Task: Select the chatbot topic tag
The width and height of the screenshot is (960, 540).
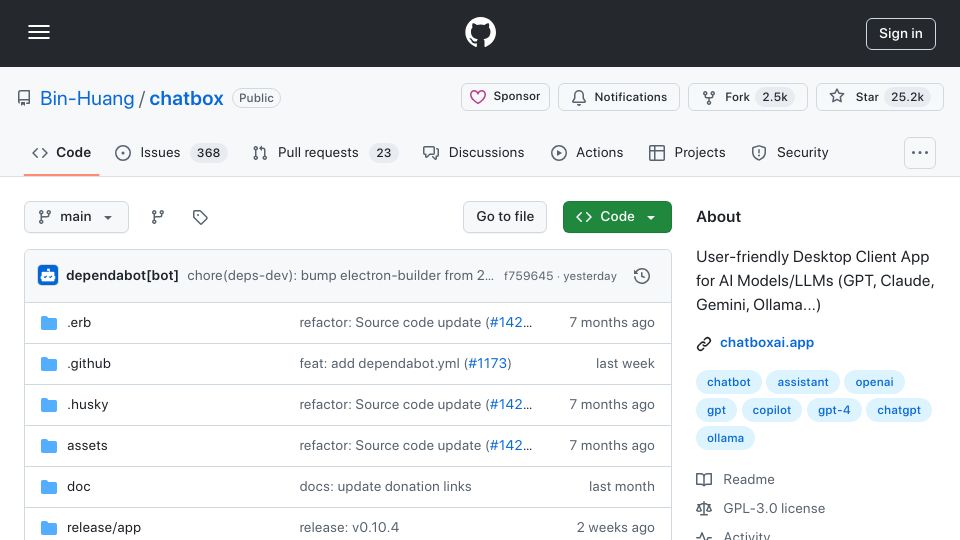Action: tap(729, 382)
